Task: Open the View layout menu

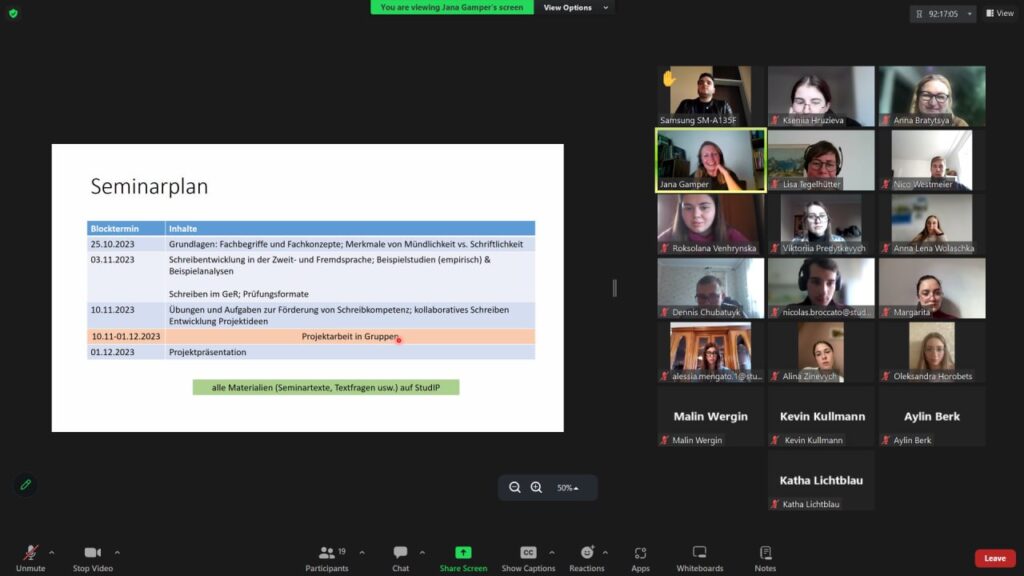Action: click(x=999, y=14)
